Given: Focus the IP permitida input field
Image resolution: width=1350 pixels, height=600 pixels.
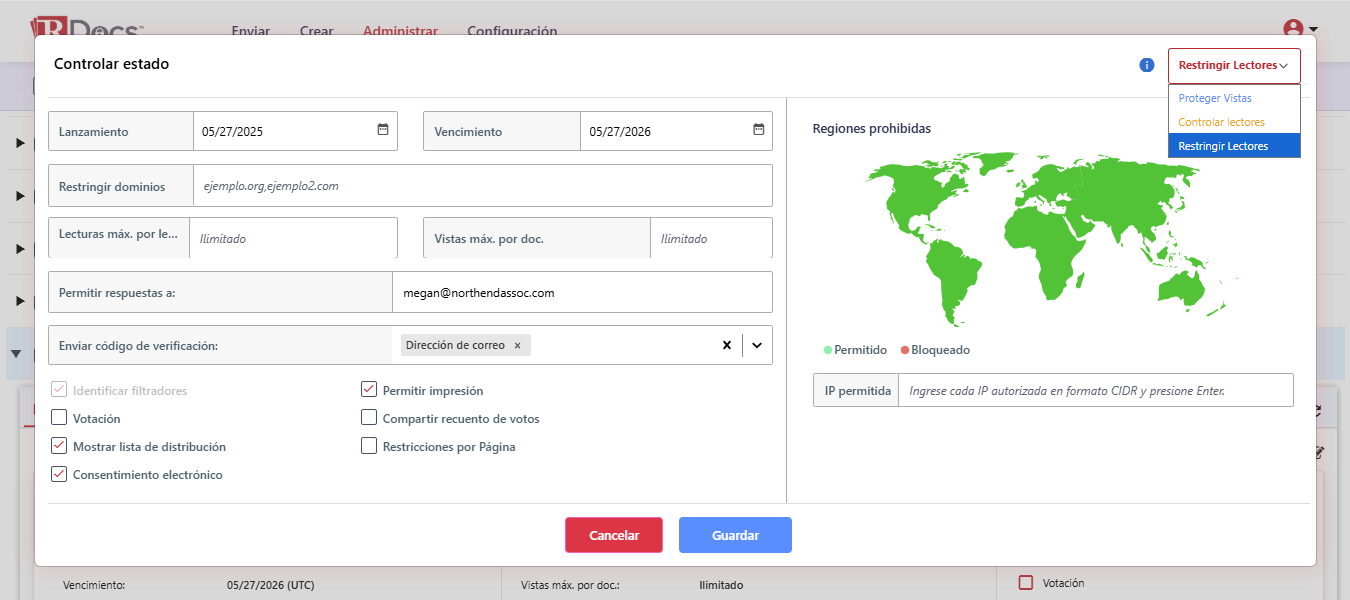Looking at the screenshot, I should [1095, 391].
